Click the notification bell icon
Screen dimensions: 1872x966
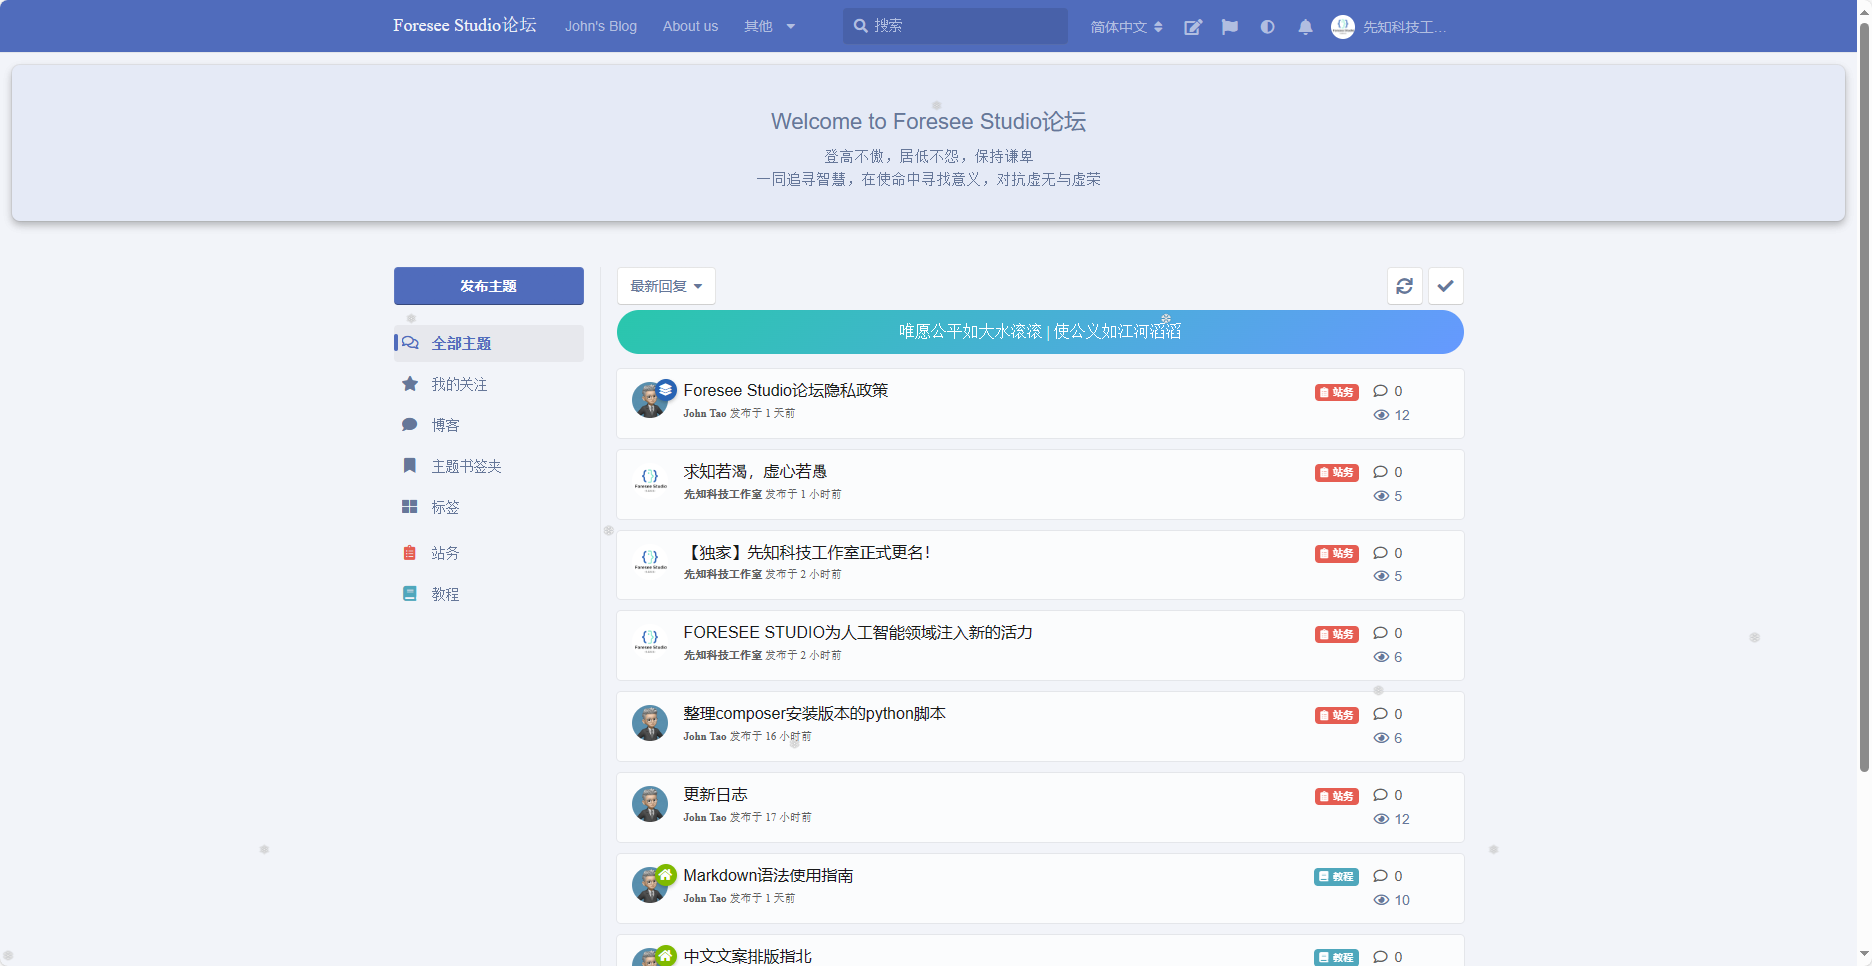click(1304, 27)
